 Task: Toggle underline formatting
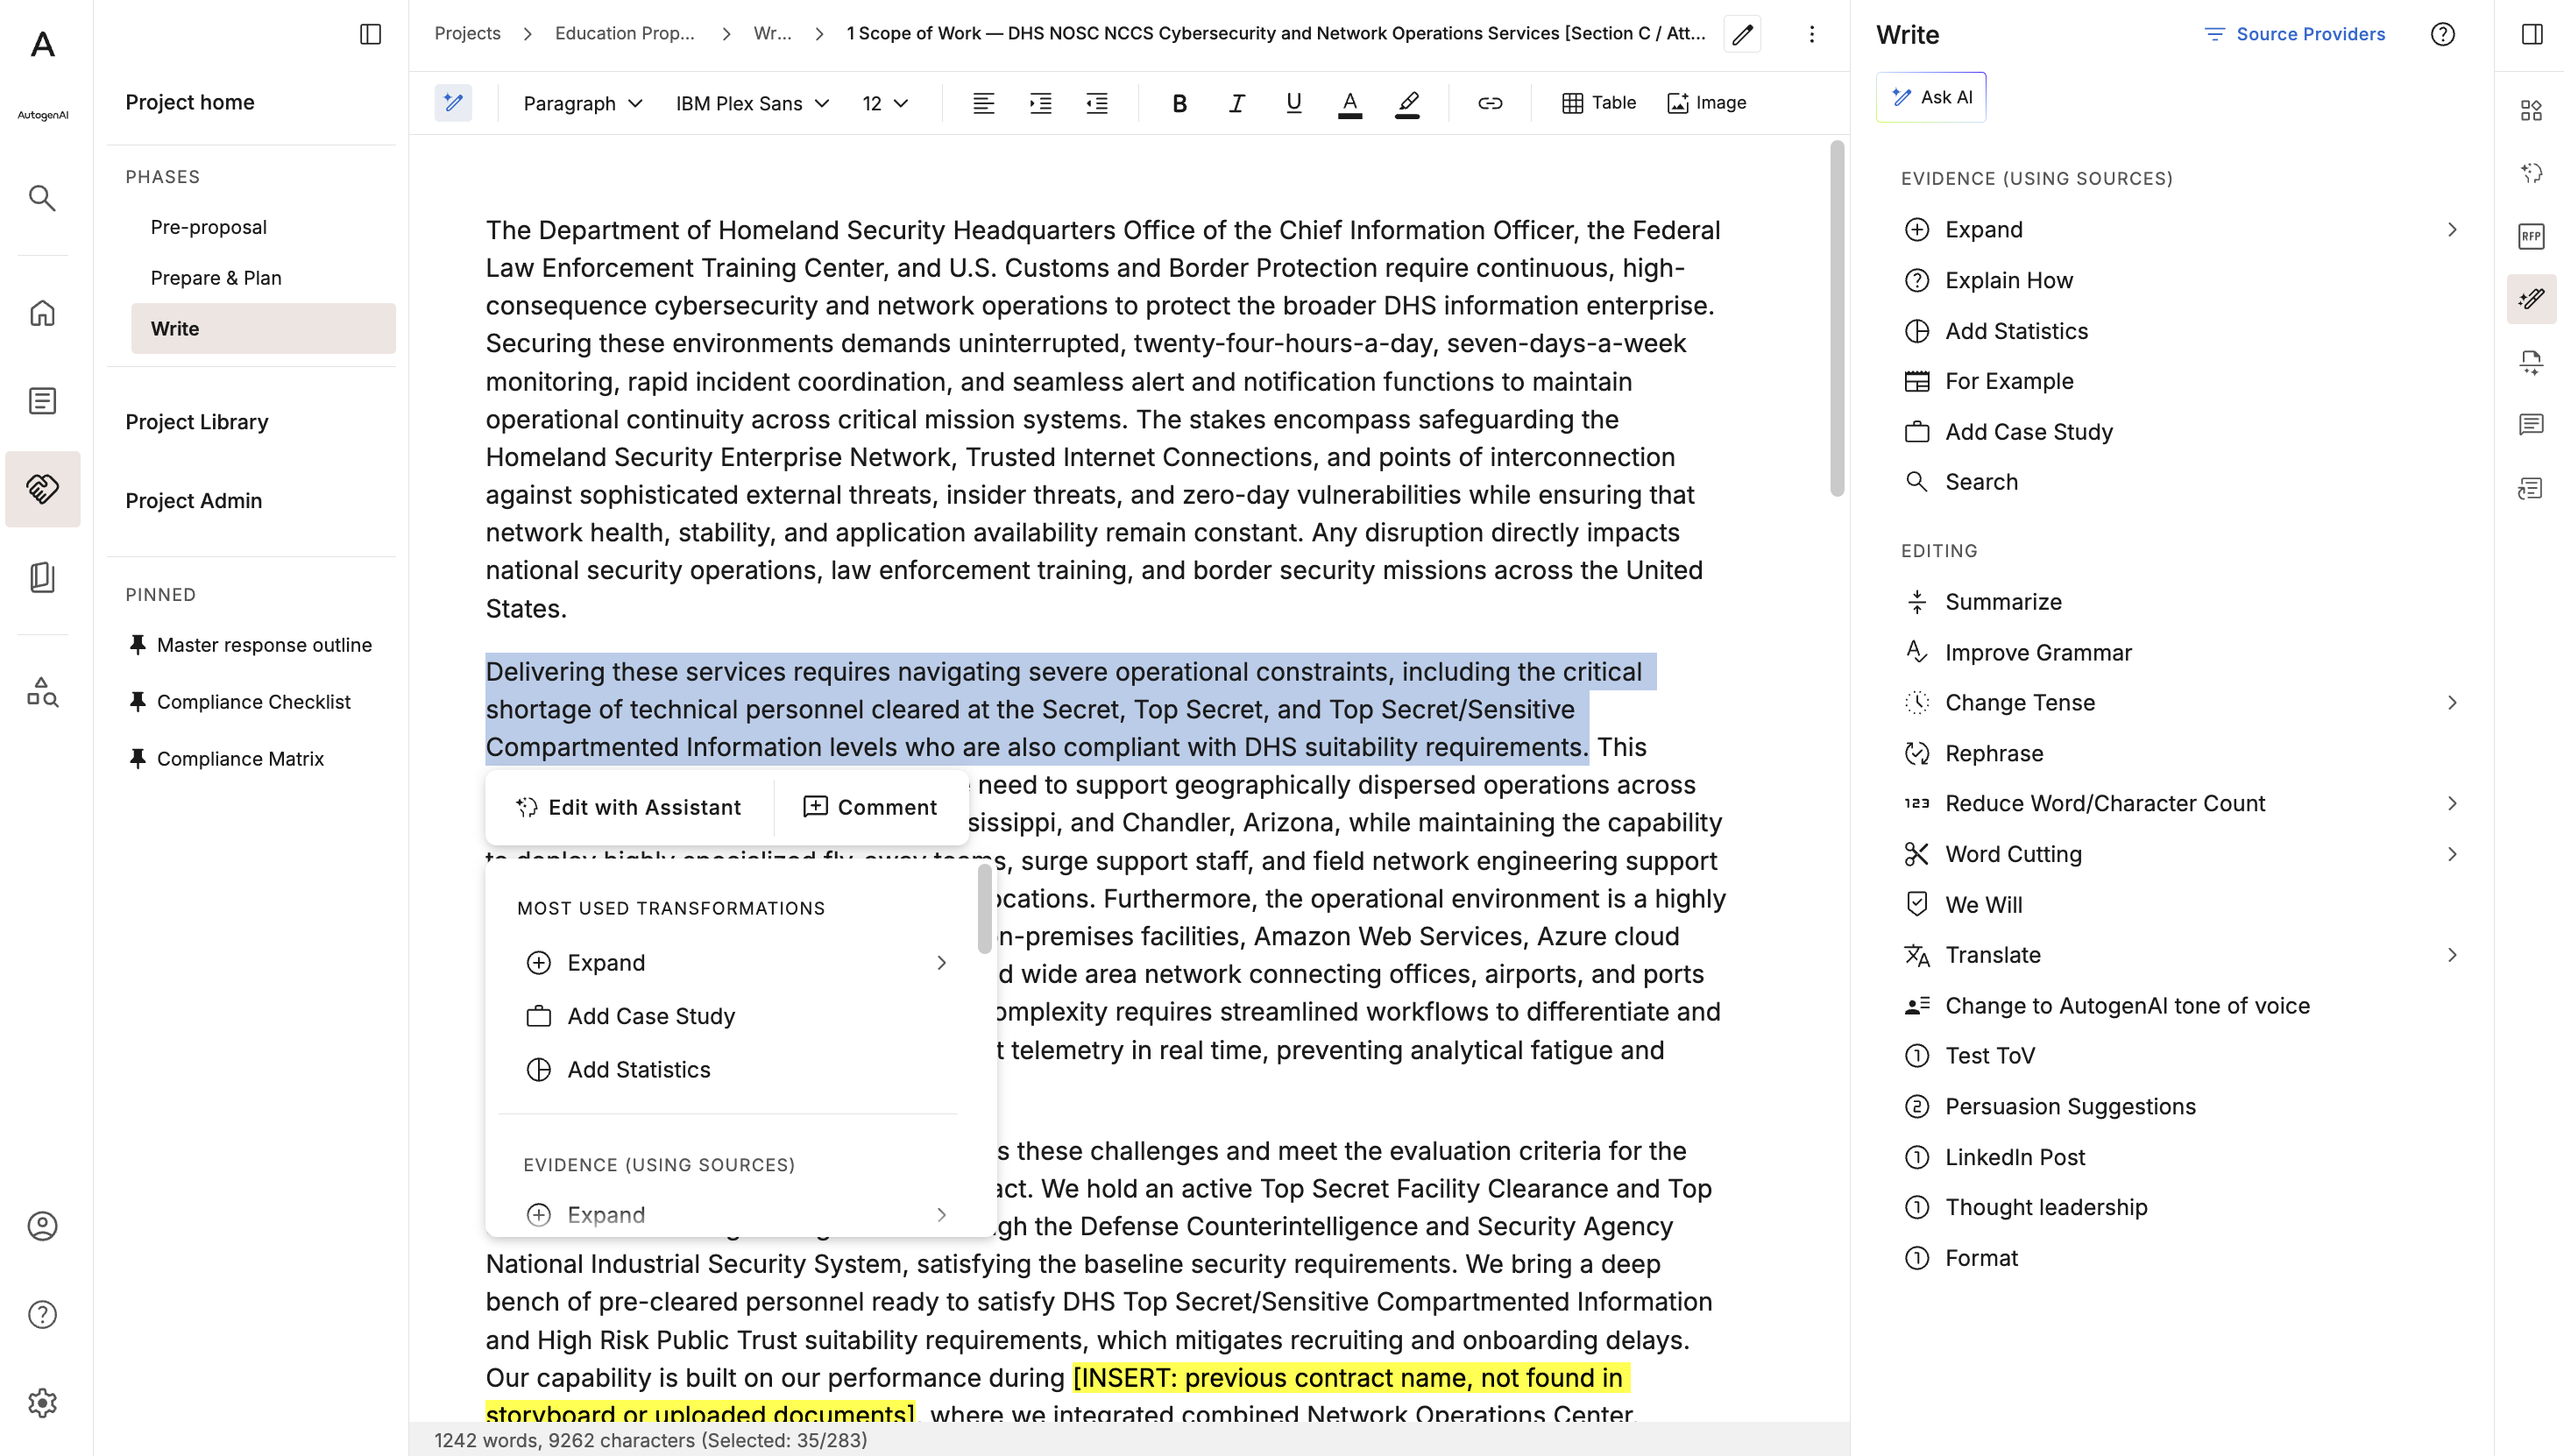pos(1293,103)
